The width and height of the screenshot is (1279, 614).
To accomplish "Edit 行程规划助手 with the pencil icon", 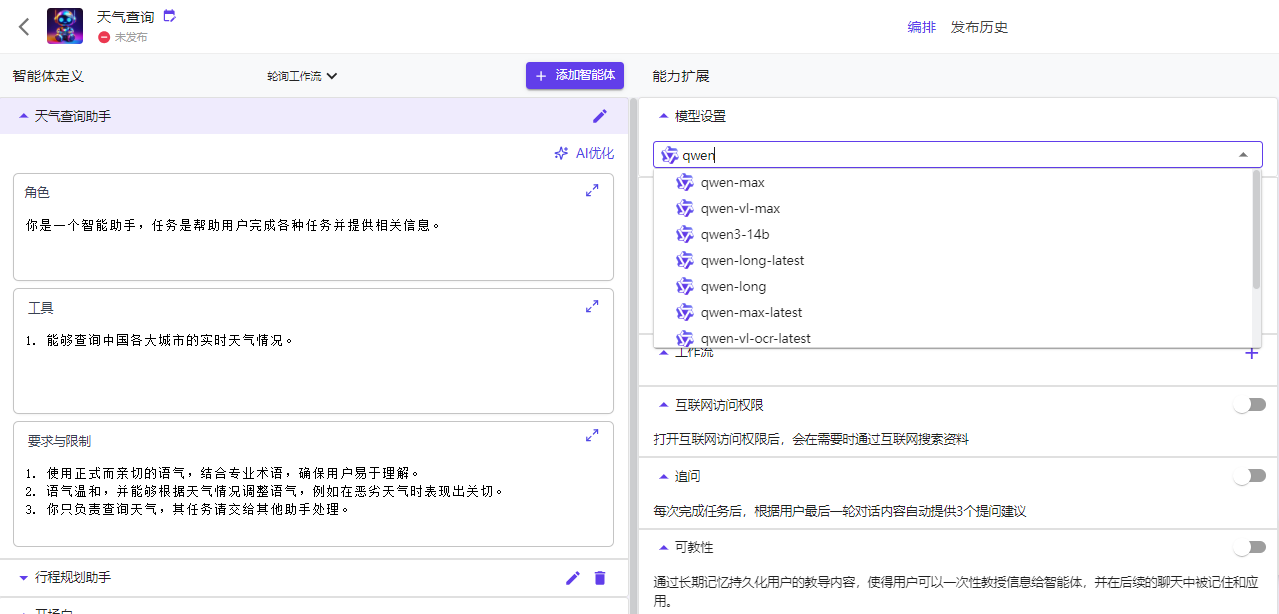I will [573, 578].
